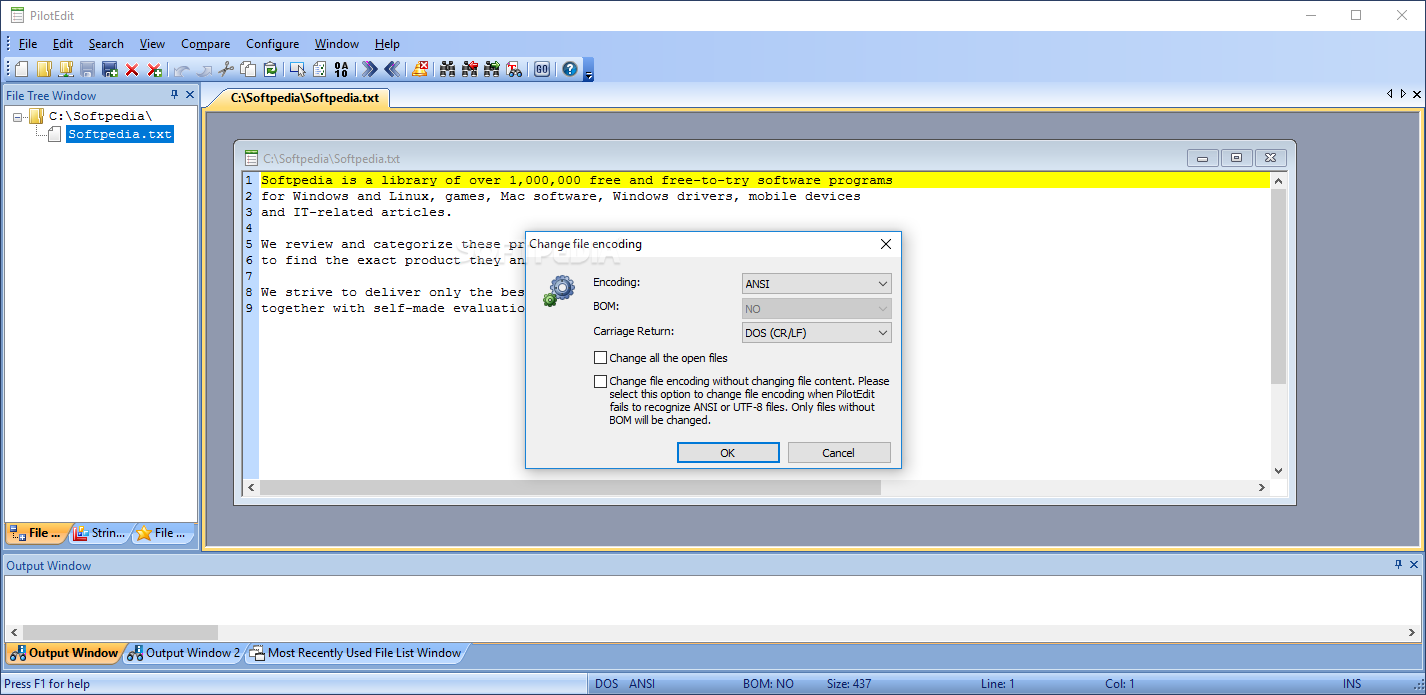Click the Close All files icon
Viewport: 1426px width, 695px height.
(x=155, y=69)
